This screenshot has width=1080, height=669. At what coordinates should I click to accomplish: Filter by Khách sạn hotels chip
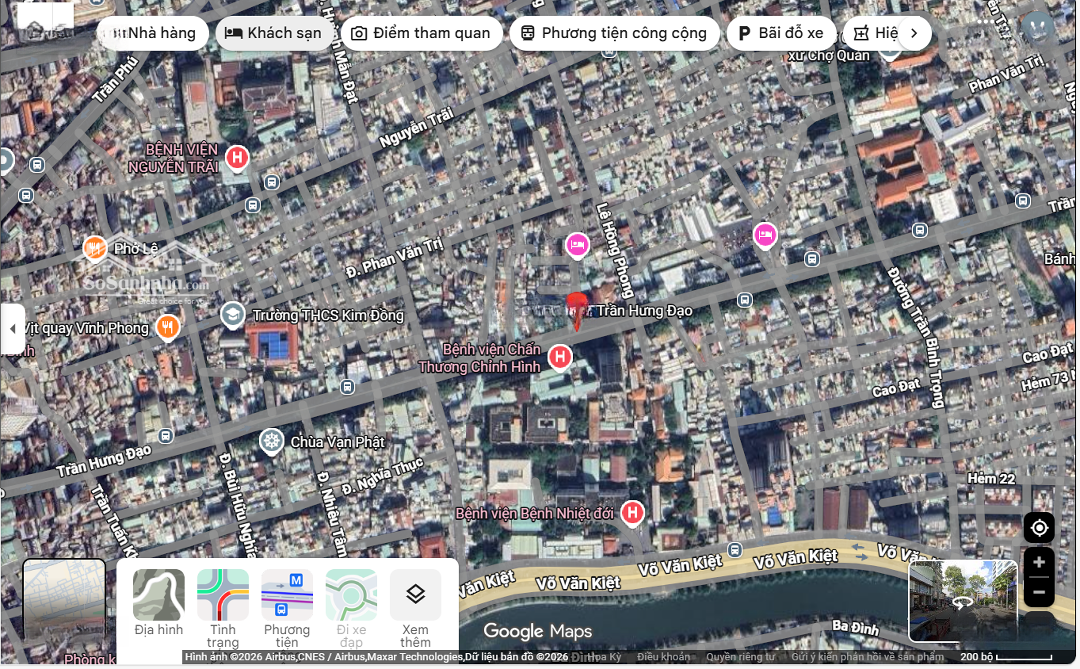click(274, 33)
